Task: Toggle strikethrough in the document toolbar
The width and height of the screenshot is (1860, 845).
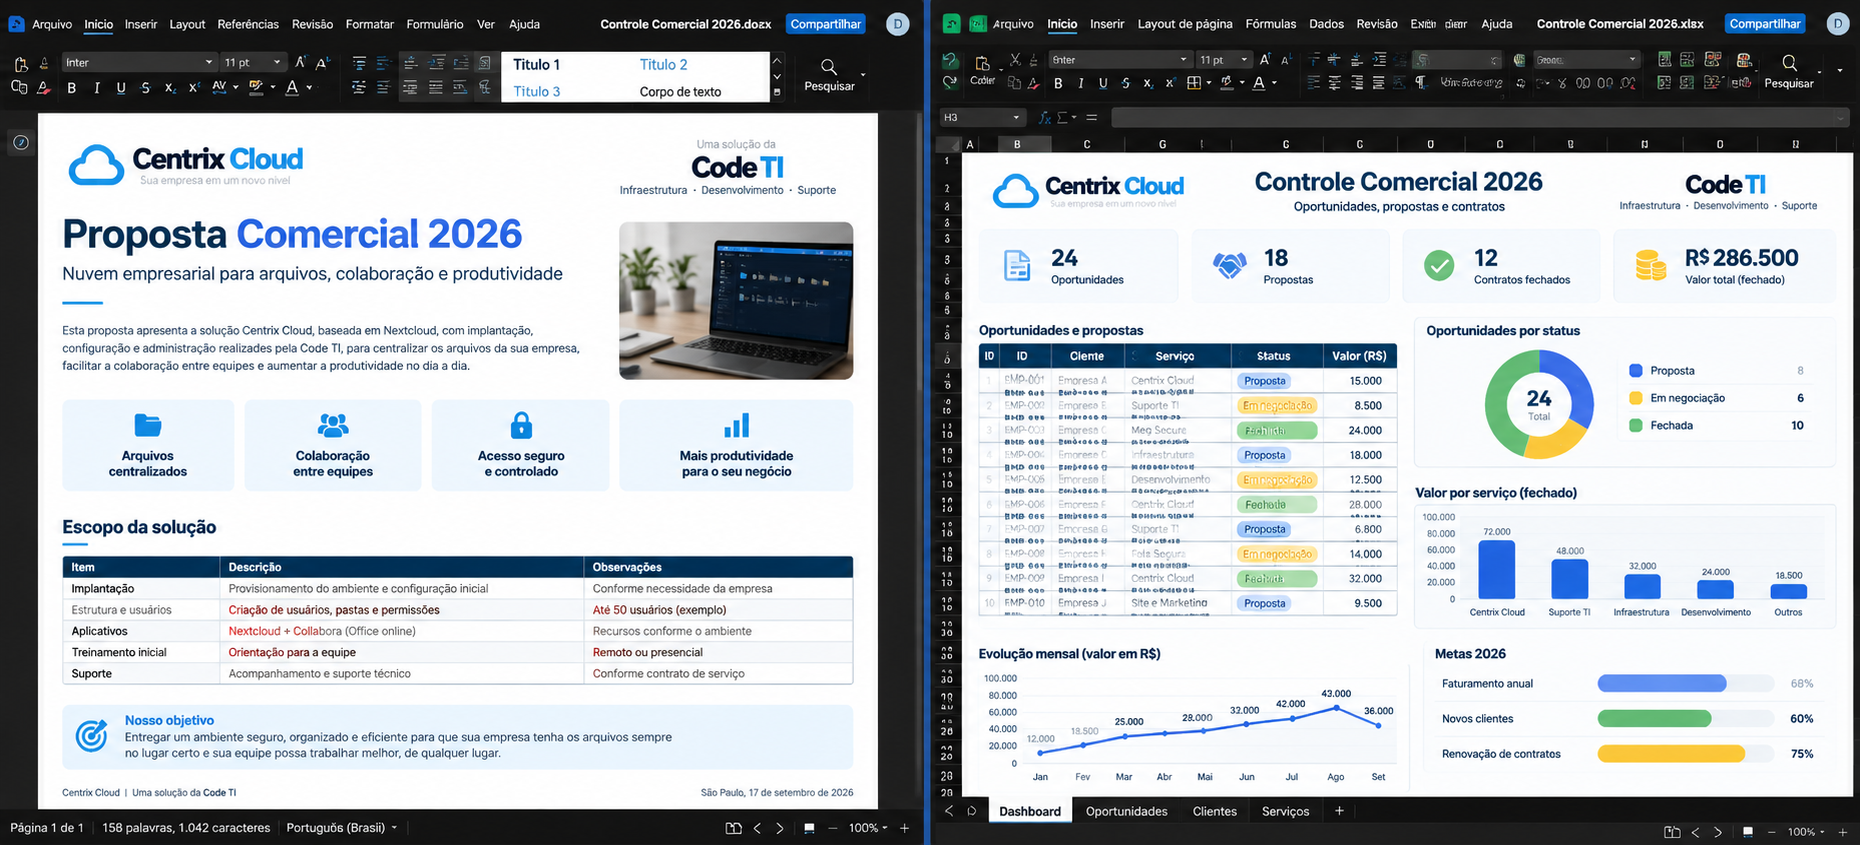Action: pos(145,88)
